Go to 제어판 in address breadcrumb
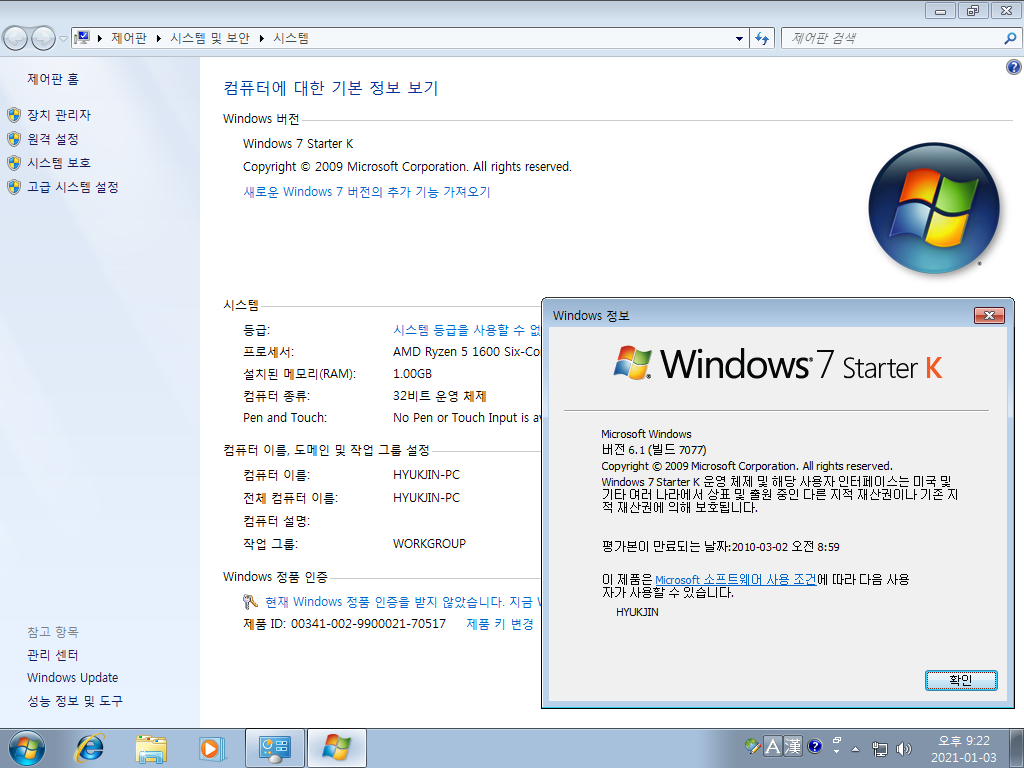This screenshot has width=1024, height=768. (129, 39)
